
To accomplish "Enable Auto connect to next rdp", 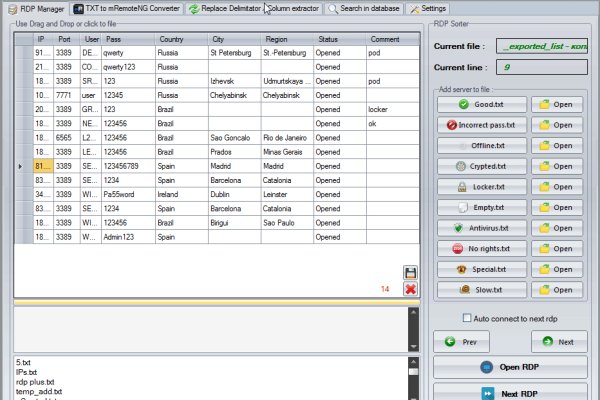I will point(466,318).
